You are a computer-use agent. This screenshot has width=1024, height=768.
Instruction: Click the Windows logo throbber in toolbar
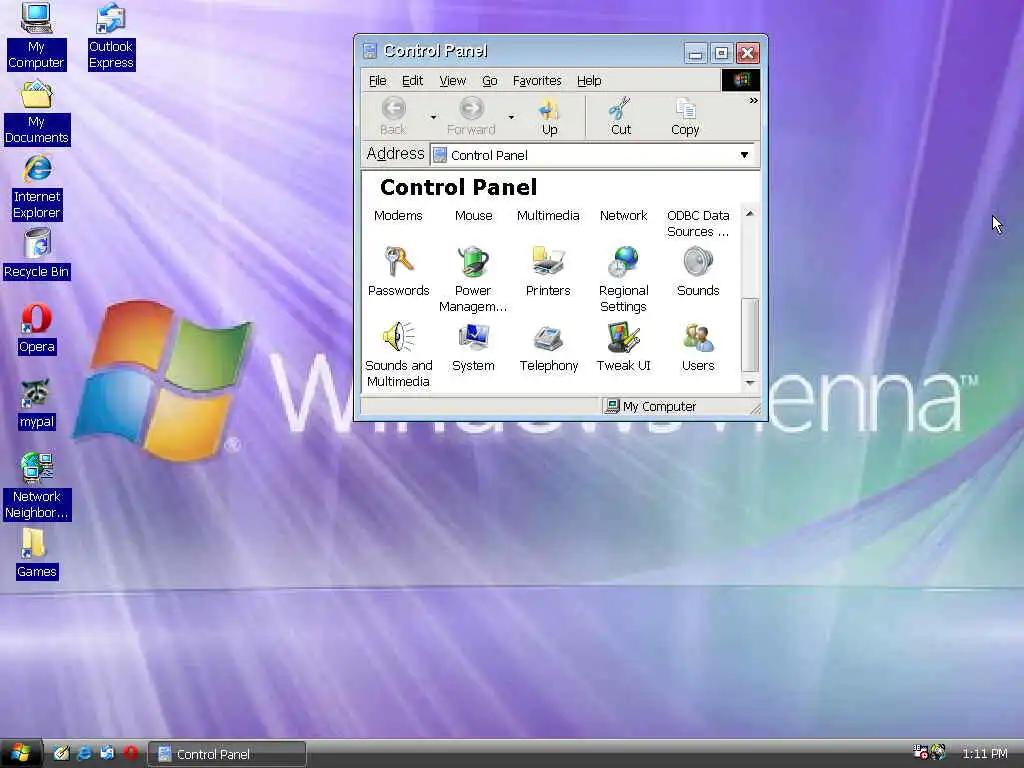point(741,80)
